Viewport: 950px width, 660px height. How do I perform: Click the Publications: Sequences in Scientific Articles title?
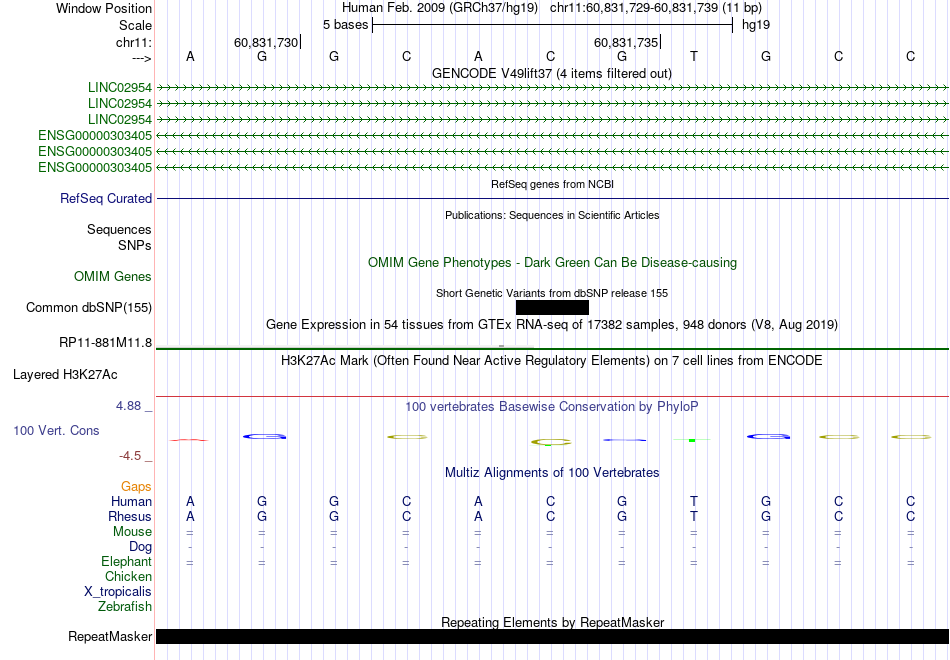pyautogui.click(x=552, y=215)
